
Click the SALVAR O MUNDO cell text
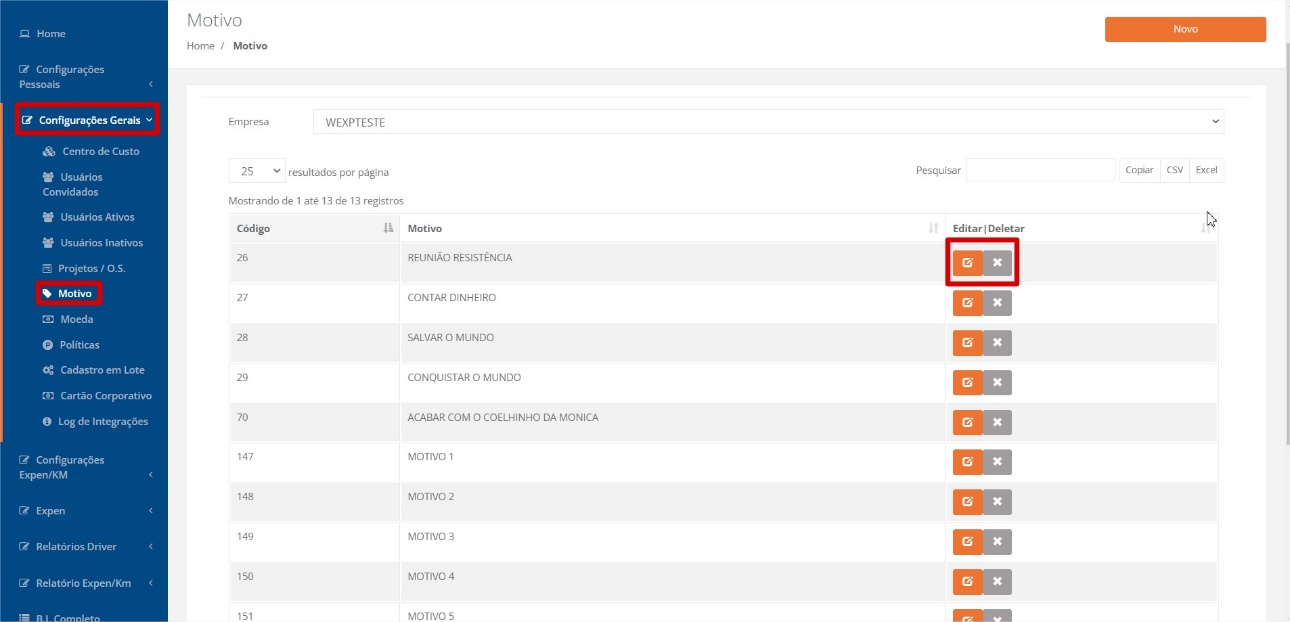coord(451,338)
